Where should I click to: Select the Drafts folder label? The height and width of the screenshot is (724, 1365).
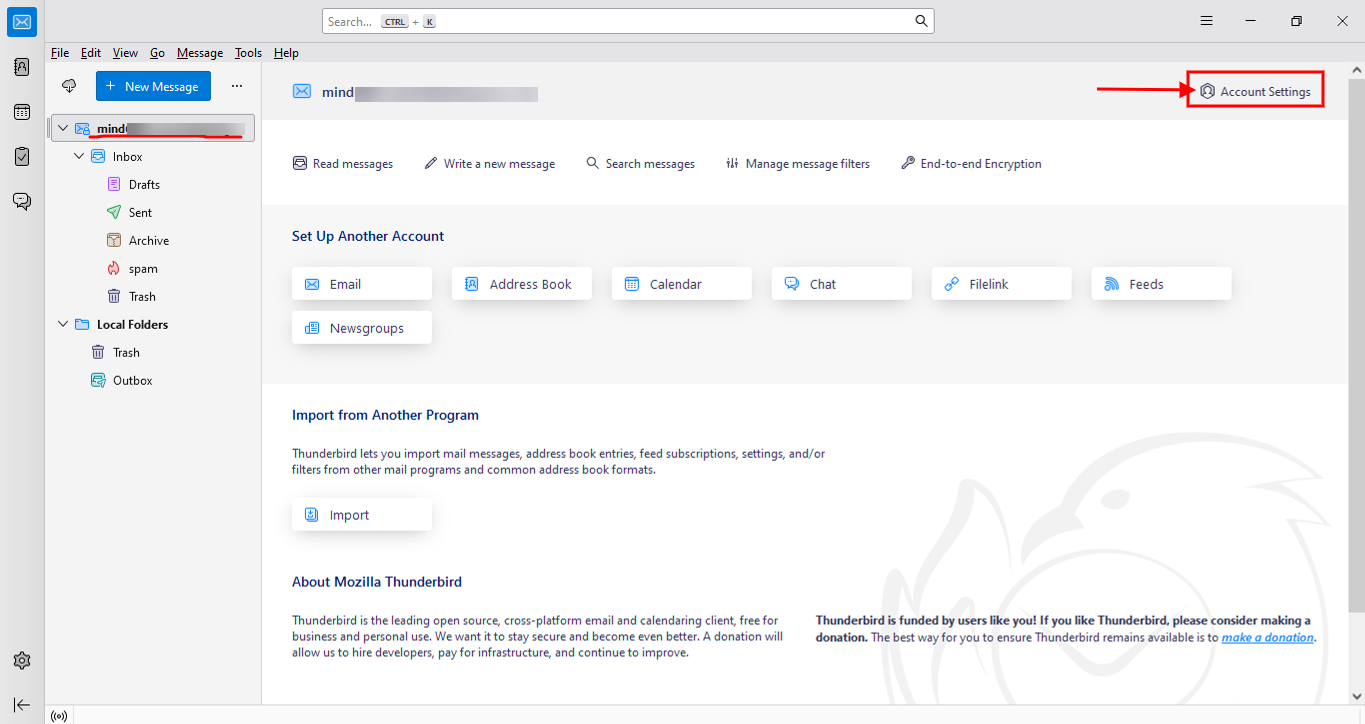(144, 185)
